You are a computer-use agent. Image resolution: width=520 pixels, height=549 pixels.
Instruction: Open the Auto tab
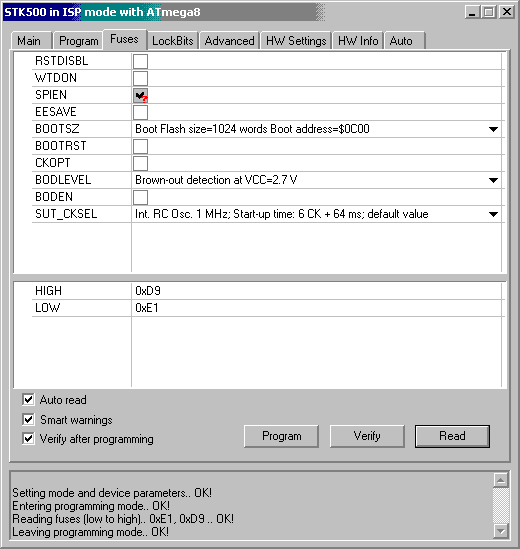point(404,41)
